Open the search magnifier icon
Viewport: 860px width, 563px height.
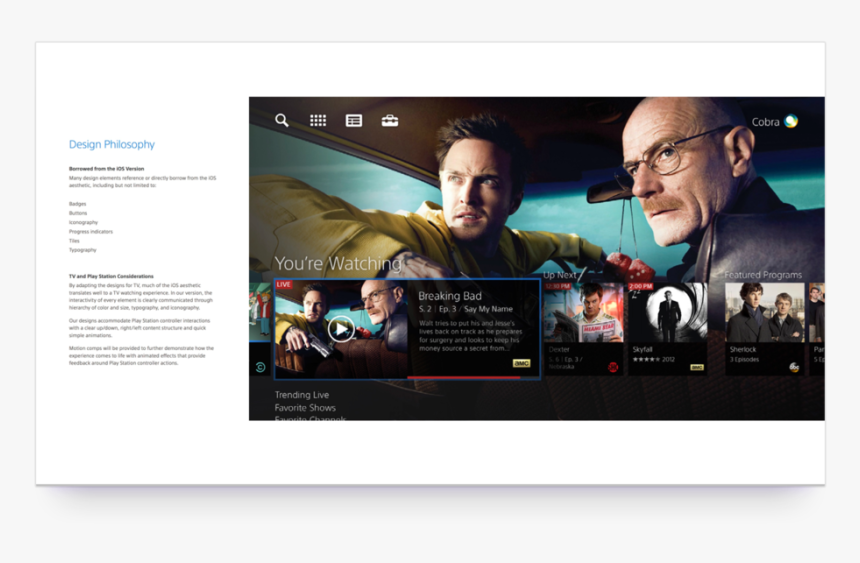coord(282,120)
